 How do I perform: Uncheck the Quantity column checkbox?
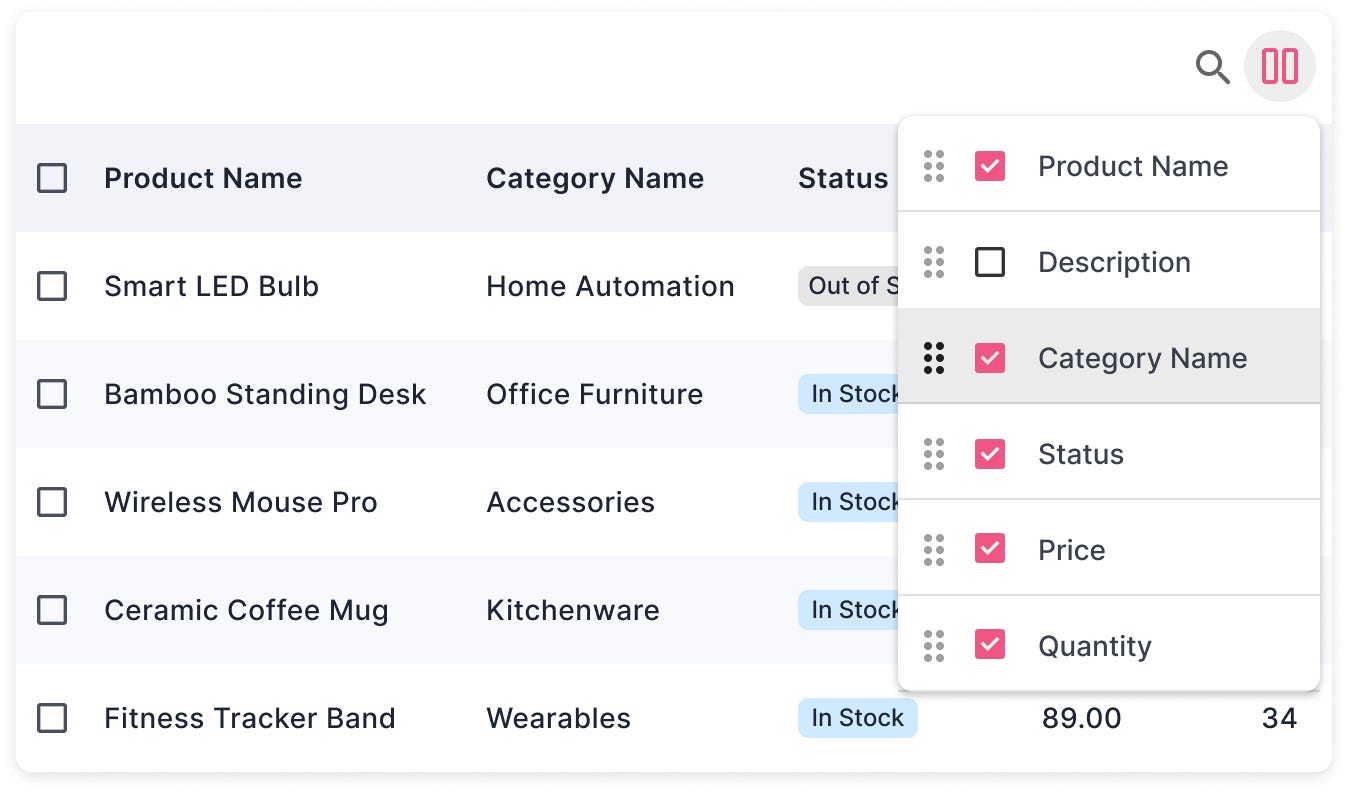(x=990, y=646)
